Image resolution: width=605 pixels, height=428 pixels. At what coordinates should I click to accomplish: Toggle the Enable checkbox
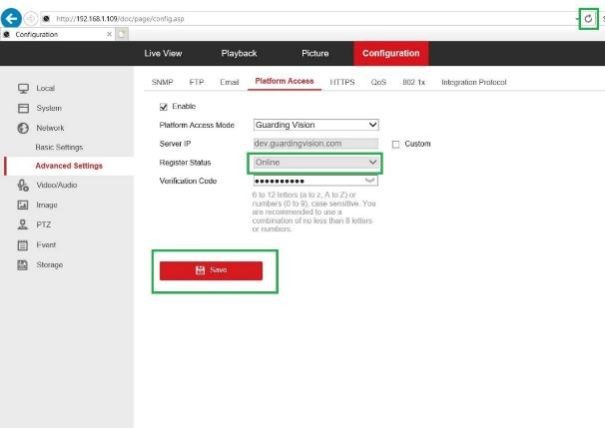[164, 107]
